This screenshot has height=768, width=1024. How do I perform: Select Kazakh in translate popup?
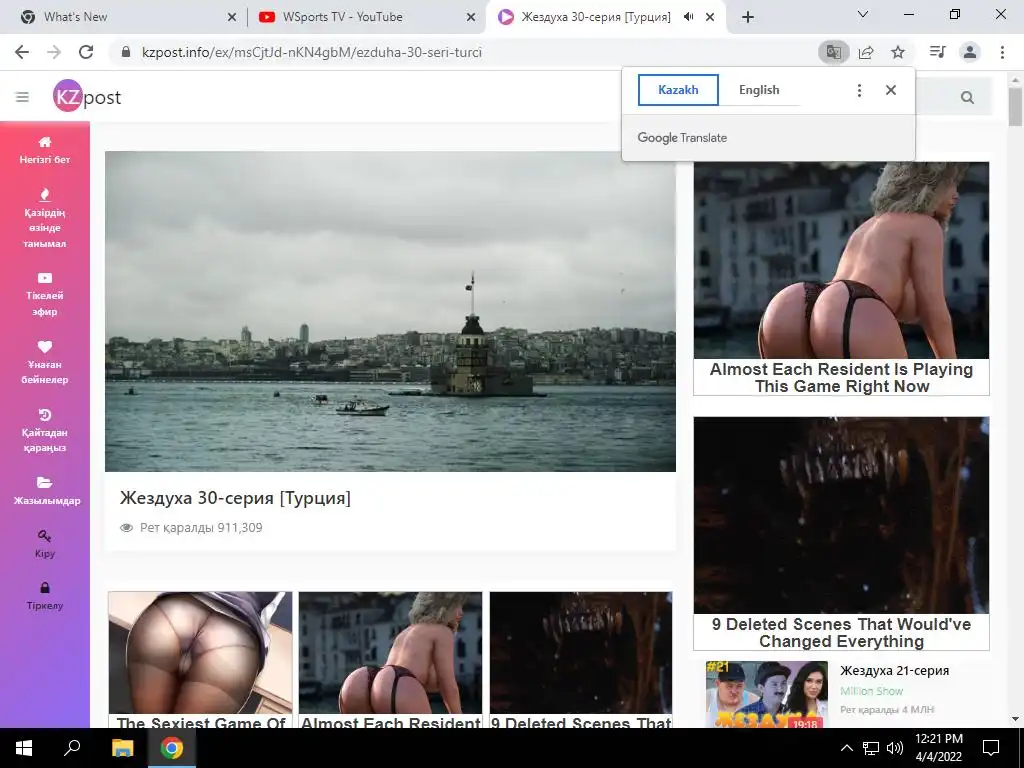(x=678, y=90)
